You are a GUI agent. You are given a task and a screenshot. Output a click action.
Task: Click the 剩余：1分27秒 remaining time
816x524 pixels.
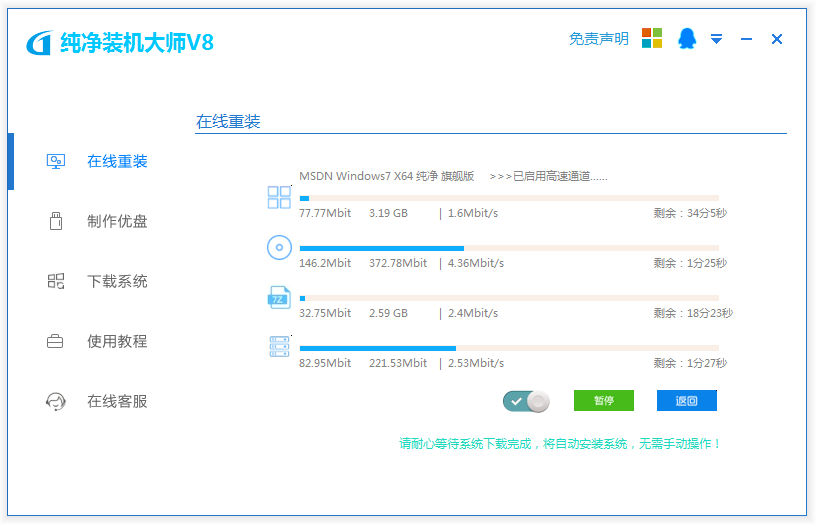(x=691, y=363)
